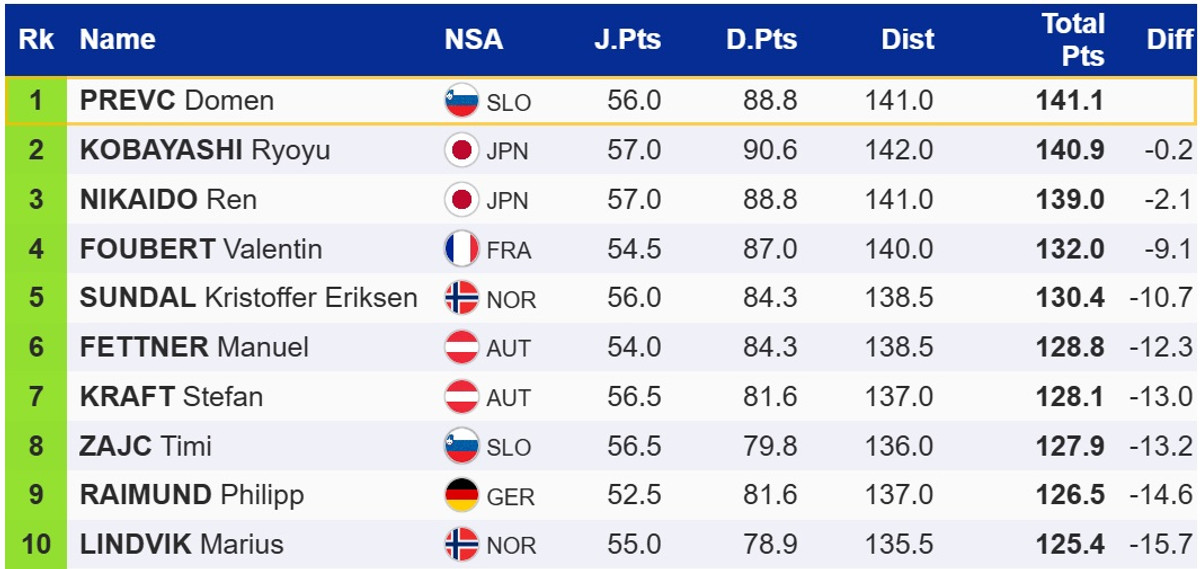This screenshot has height=569, width=1200.
Task: Sort table by Total Pts header
Action: (1072, 39)
